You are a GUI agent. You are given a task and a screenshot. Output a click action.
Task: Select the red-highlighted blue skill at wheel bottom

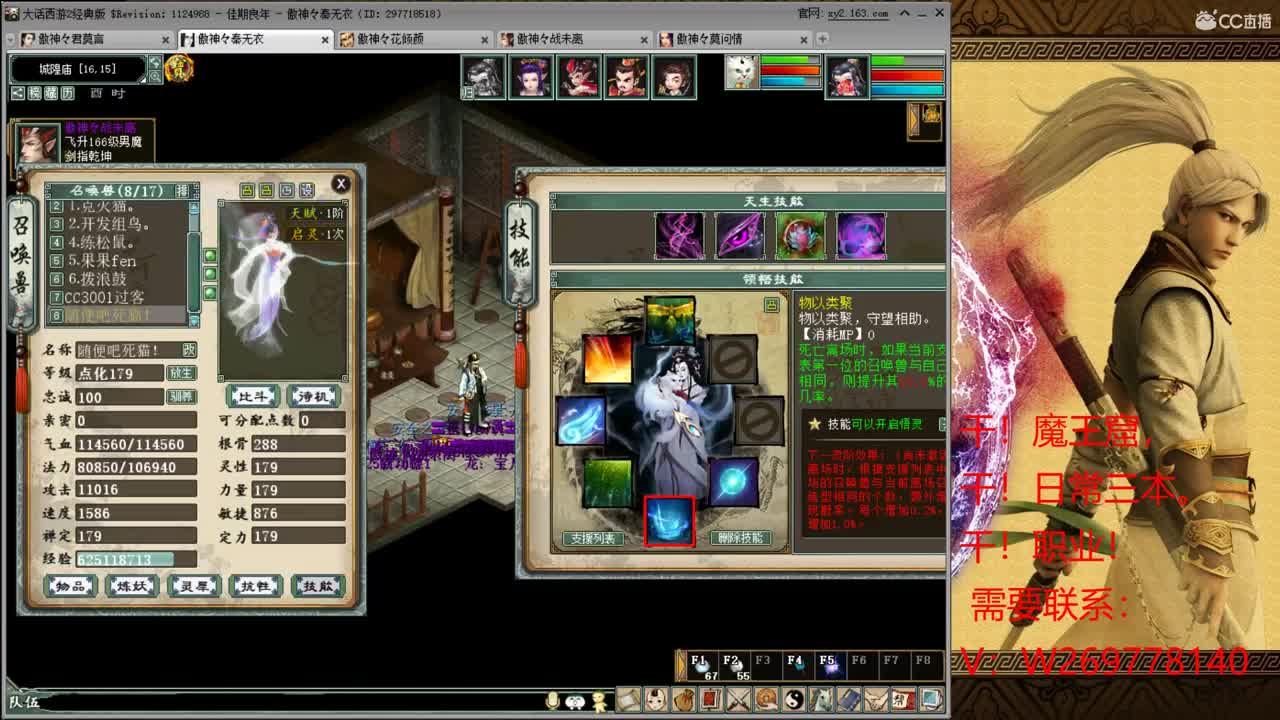pyautogui.click(x=669, y=521)
